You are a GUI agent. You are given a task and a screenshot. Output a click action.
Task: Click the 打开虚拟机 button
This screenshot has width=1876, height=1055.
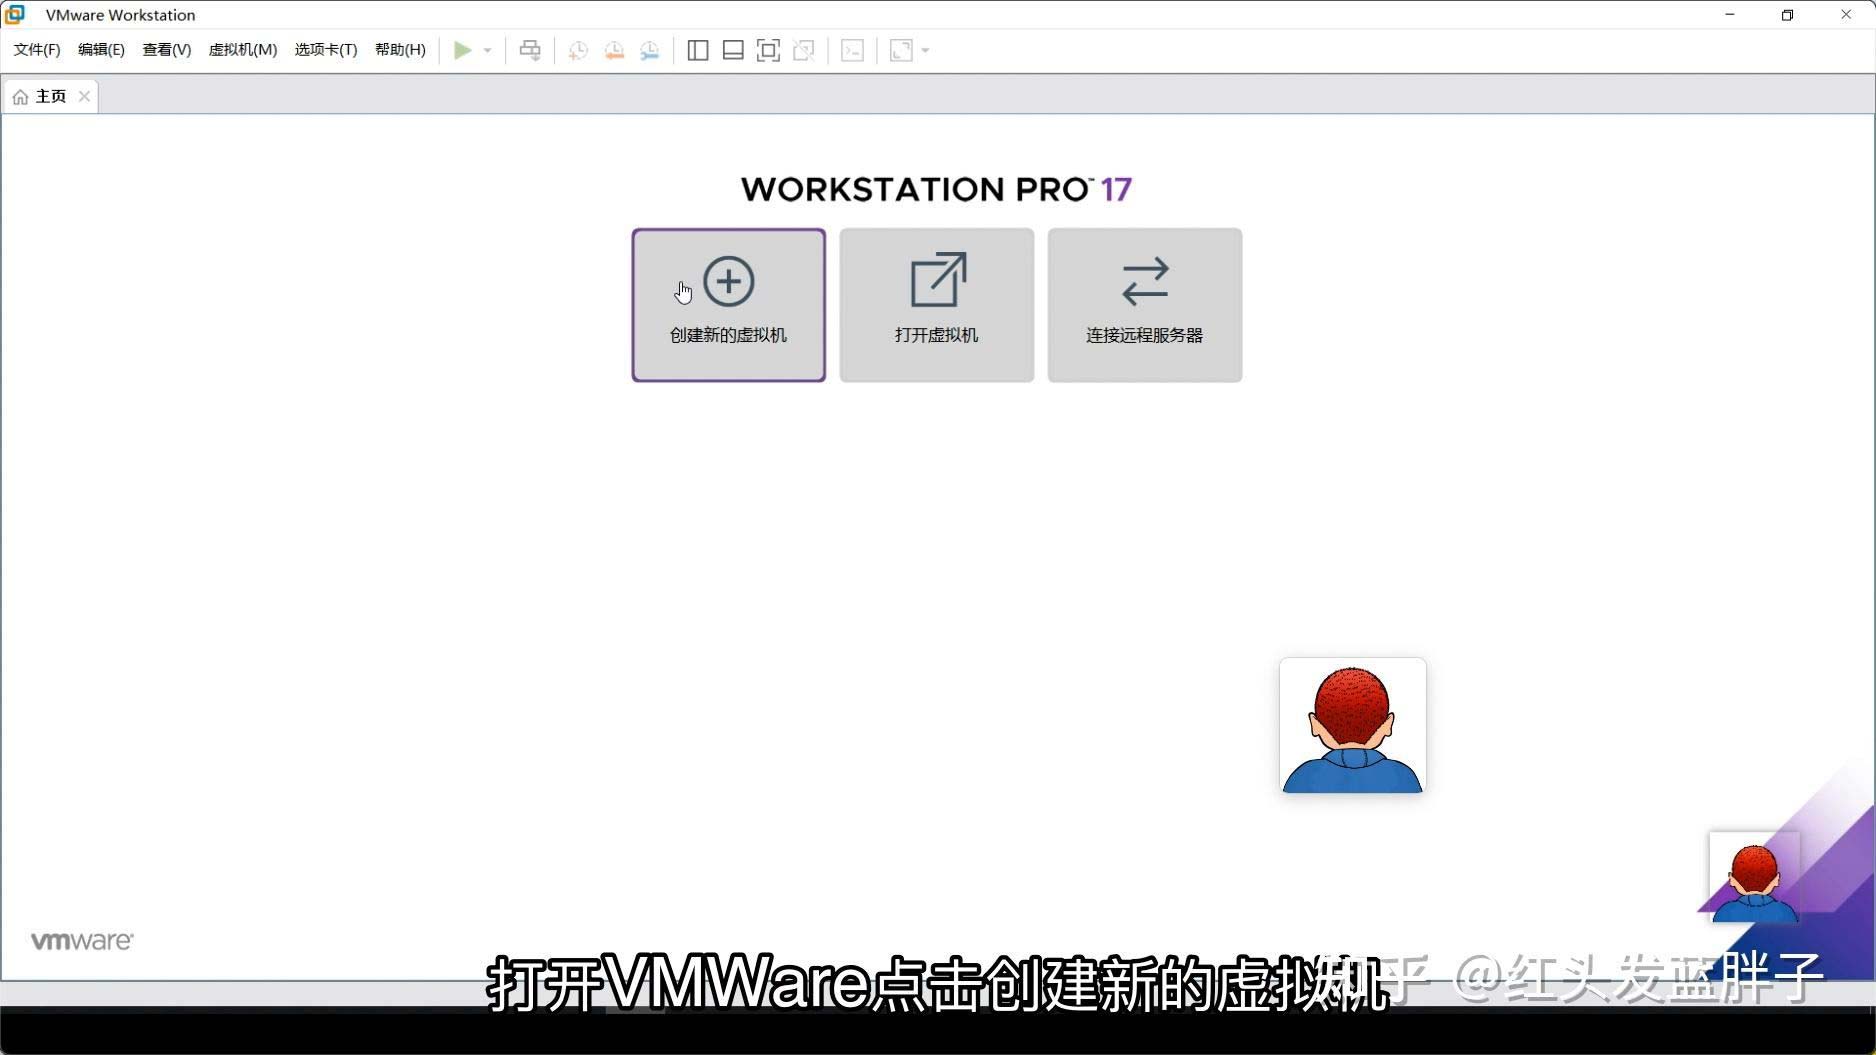click(937, 305)
